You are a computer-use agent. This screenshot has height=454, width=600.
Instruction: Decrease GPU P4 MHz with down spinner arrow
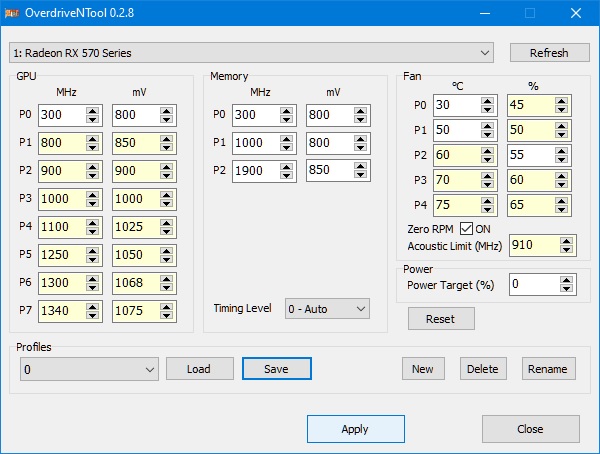93,231
